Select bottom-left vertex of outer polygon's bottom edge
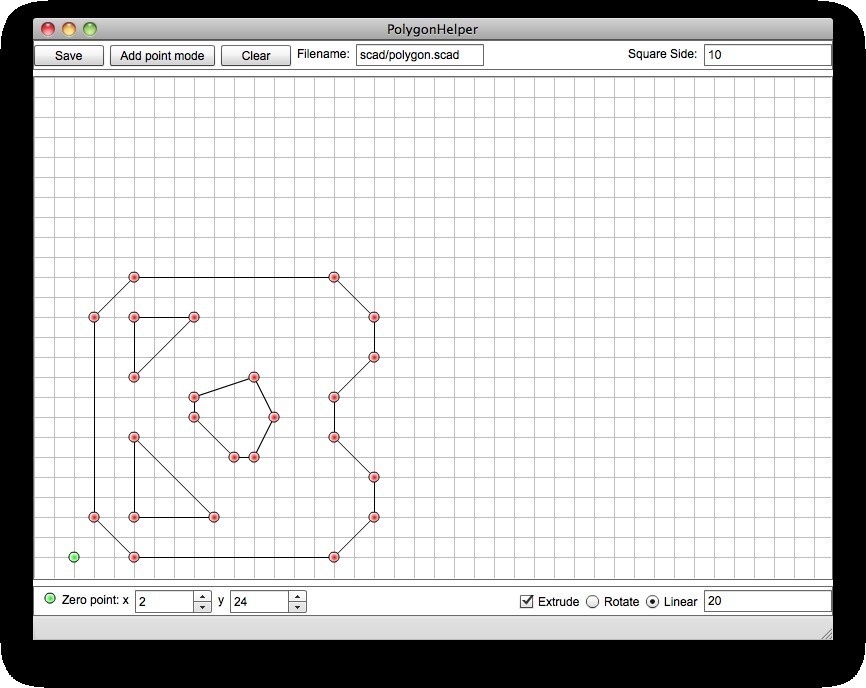The image size is (866, 688). point(134,557)
